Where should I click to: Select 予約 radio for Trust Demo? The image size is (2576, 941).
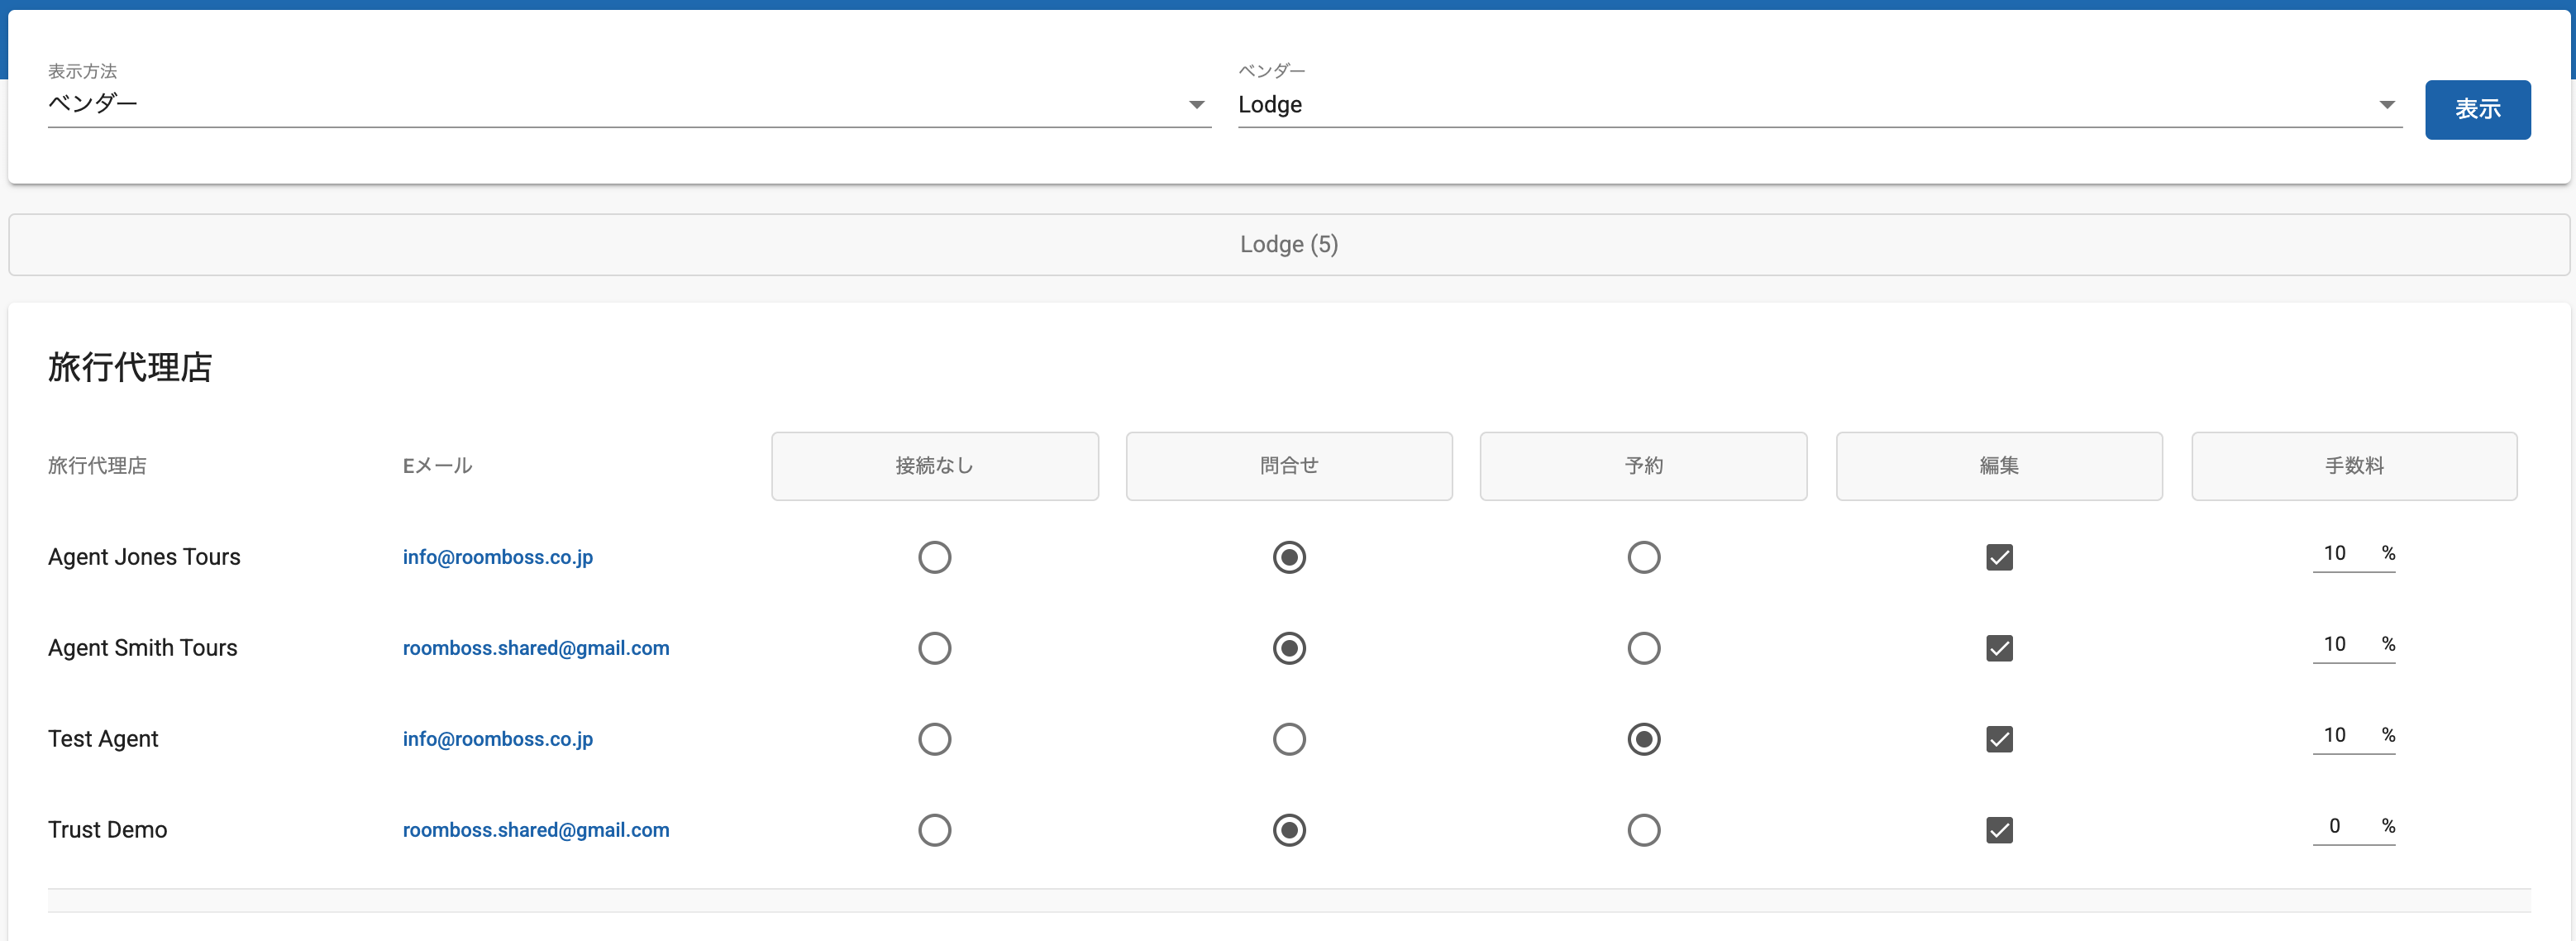click(1643, 830)
